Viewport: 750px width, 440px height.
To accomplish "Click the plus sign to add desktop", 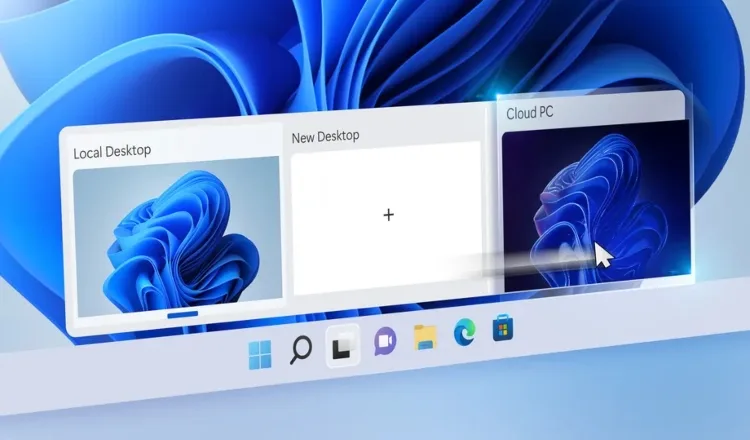I will (389, 215).
